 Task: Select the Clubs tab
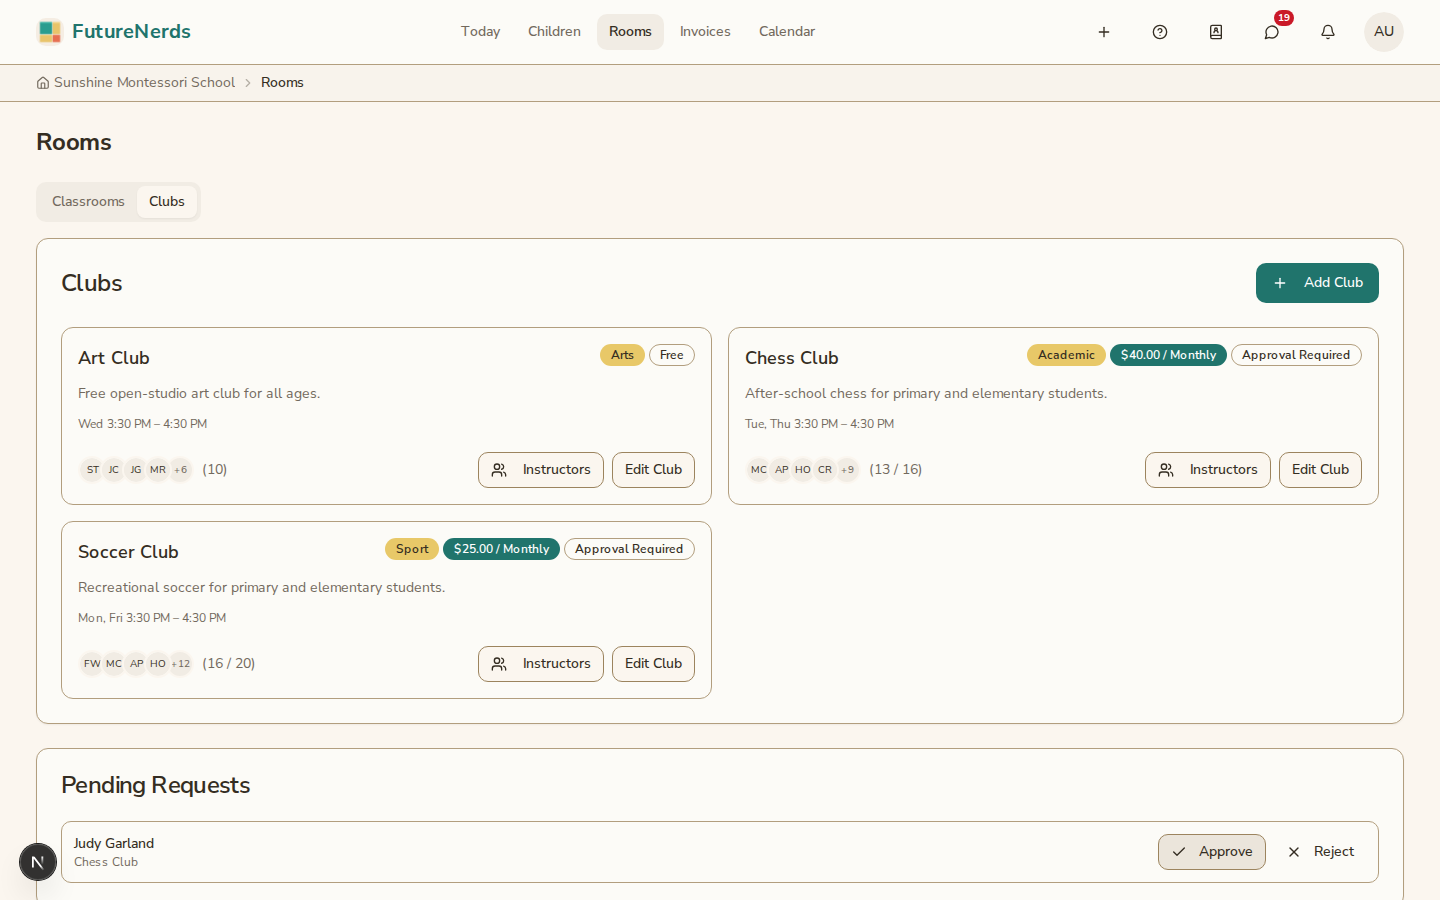click(x=167, y=202)
